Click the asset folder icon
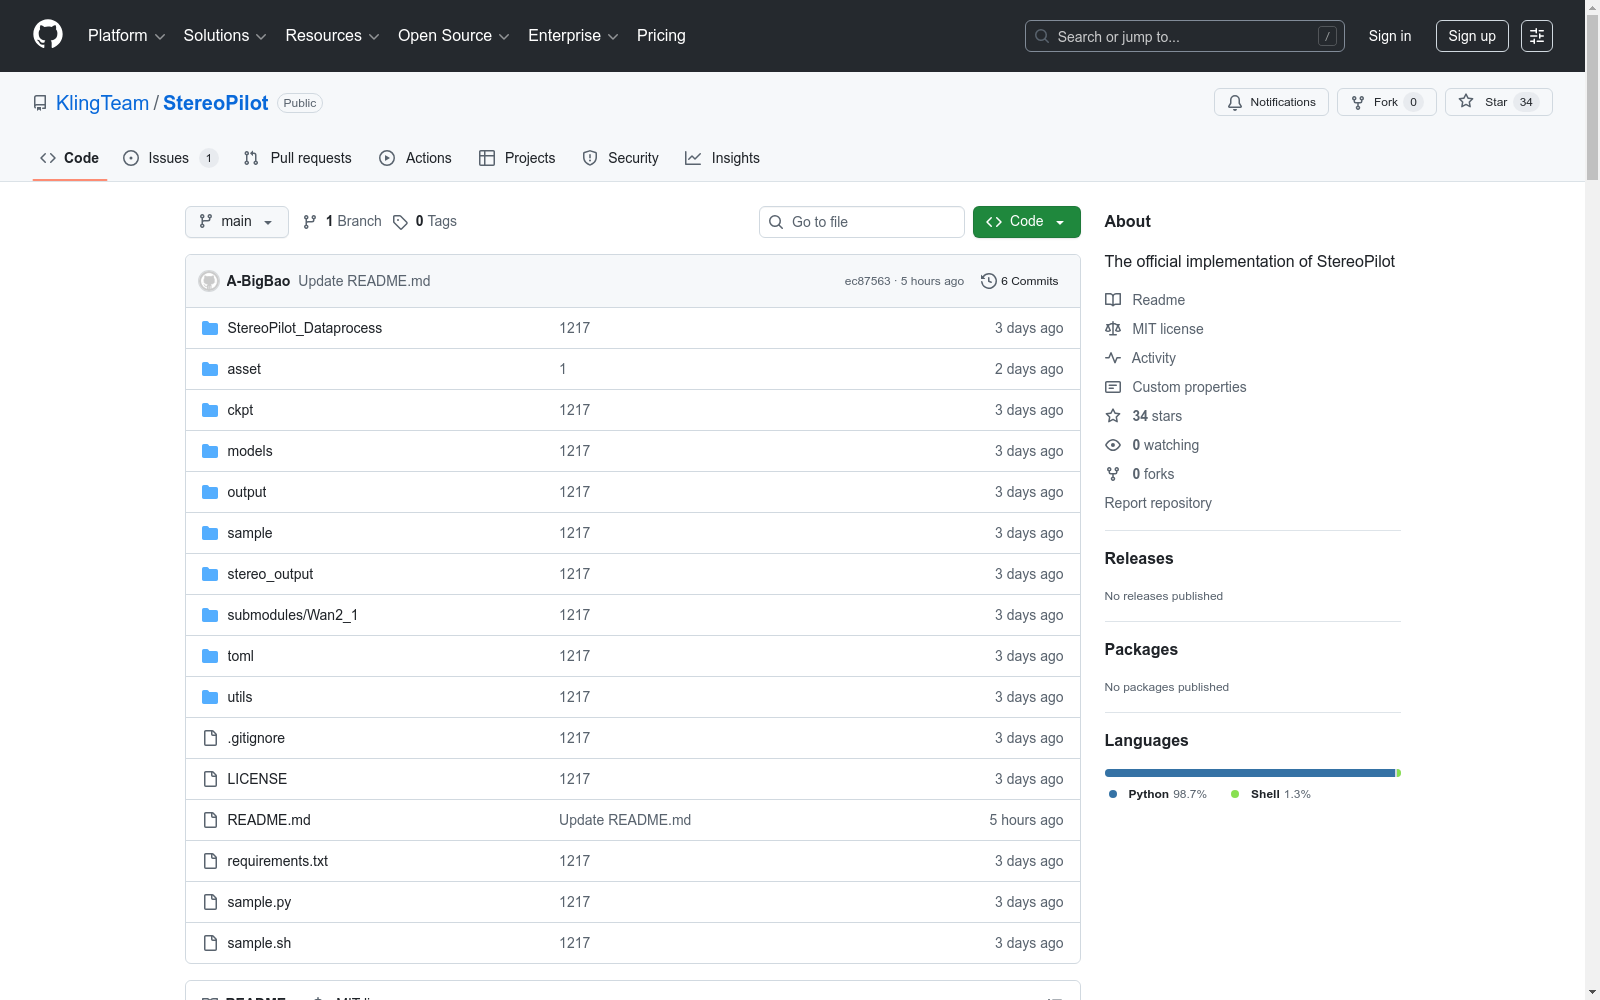1600x1000 pixels. pyautogui.click(x=210, y=369)
